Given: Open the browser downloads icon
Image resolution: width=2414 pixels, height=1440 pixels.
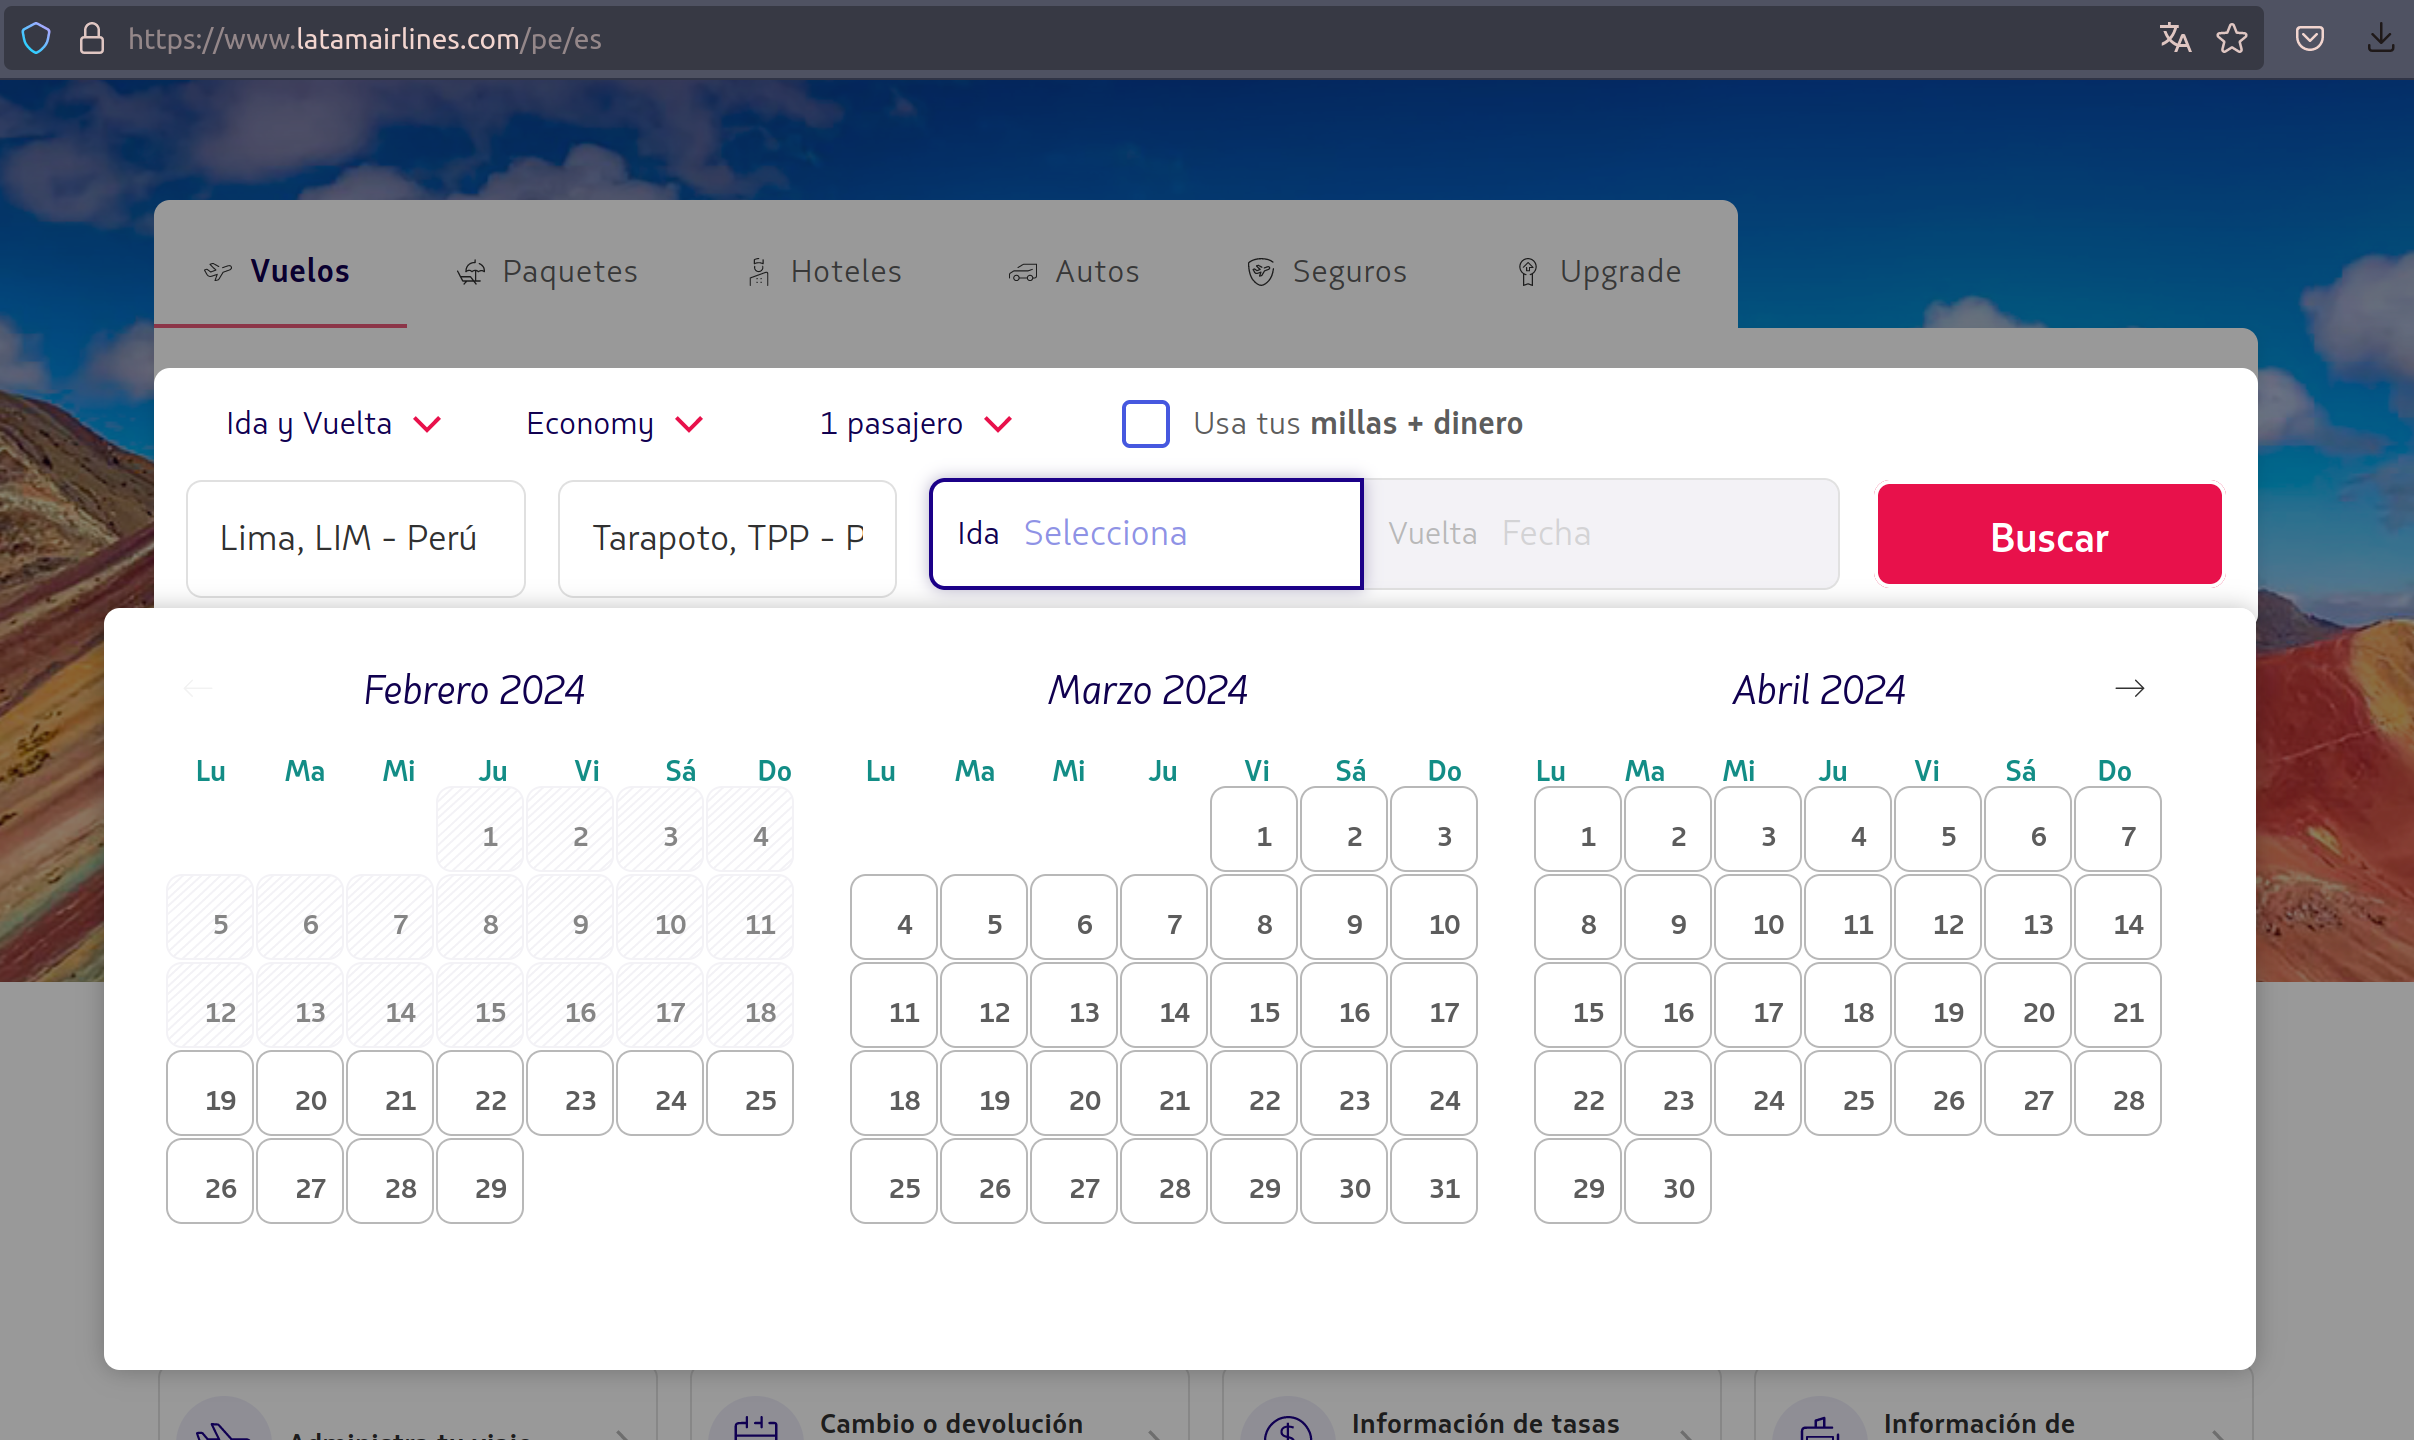Looking at the screenshot, I should [x=2380, y=39].
